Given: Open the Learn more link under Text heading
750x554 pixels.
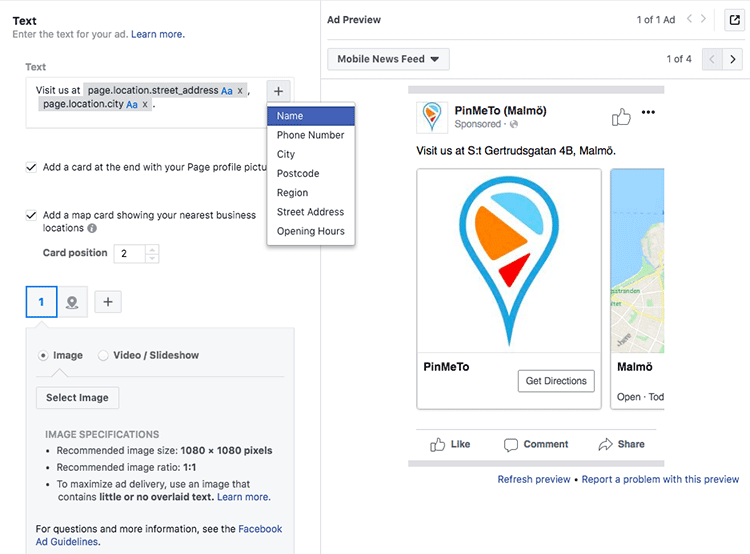Looking at the screenshot, I should [158, 34].
